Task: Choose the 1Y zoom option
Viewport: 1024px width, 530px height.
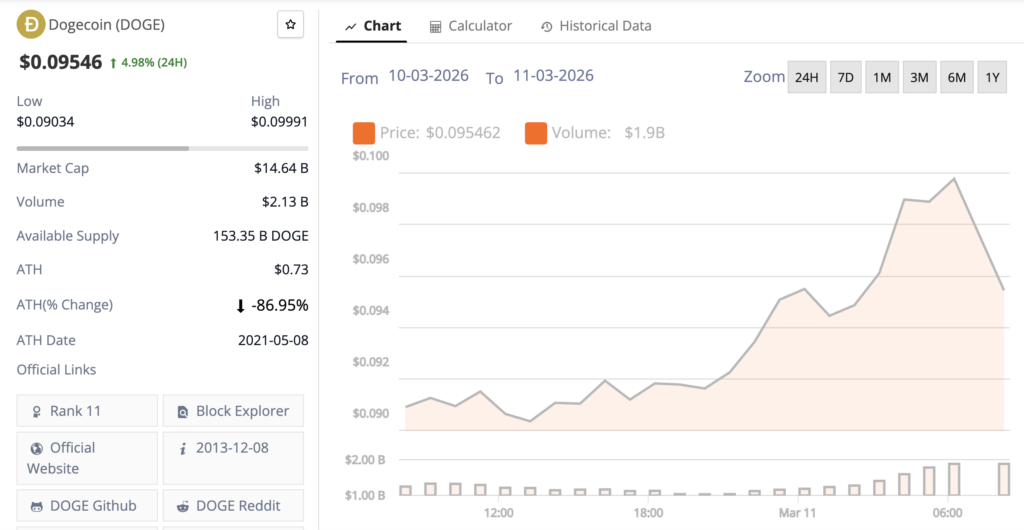Action: click(x=991, y=78)
